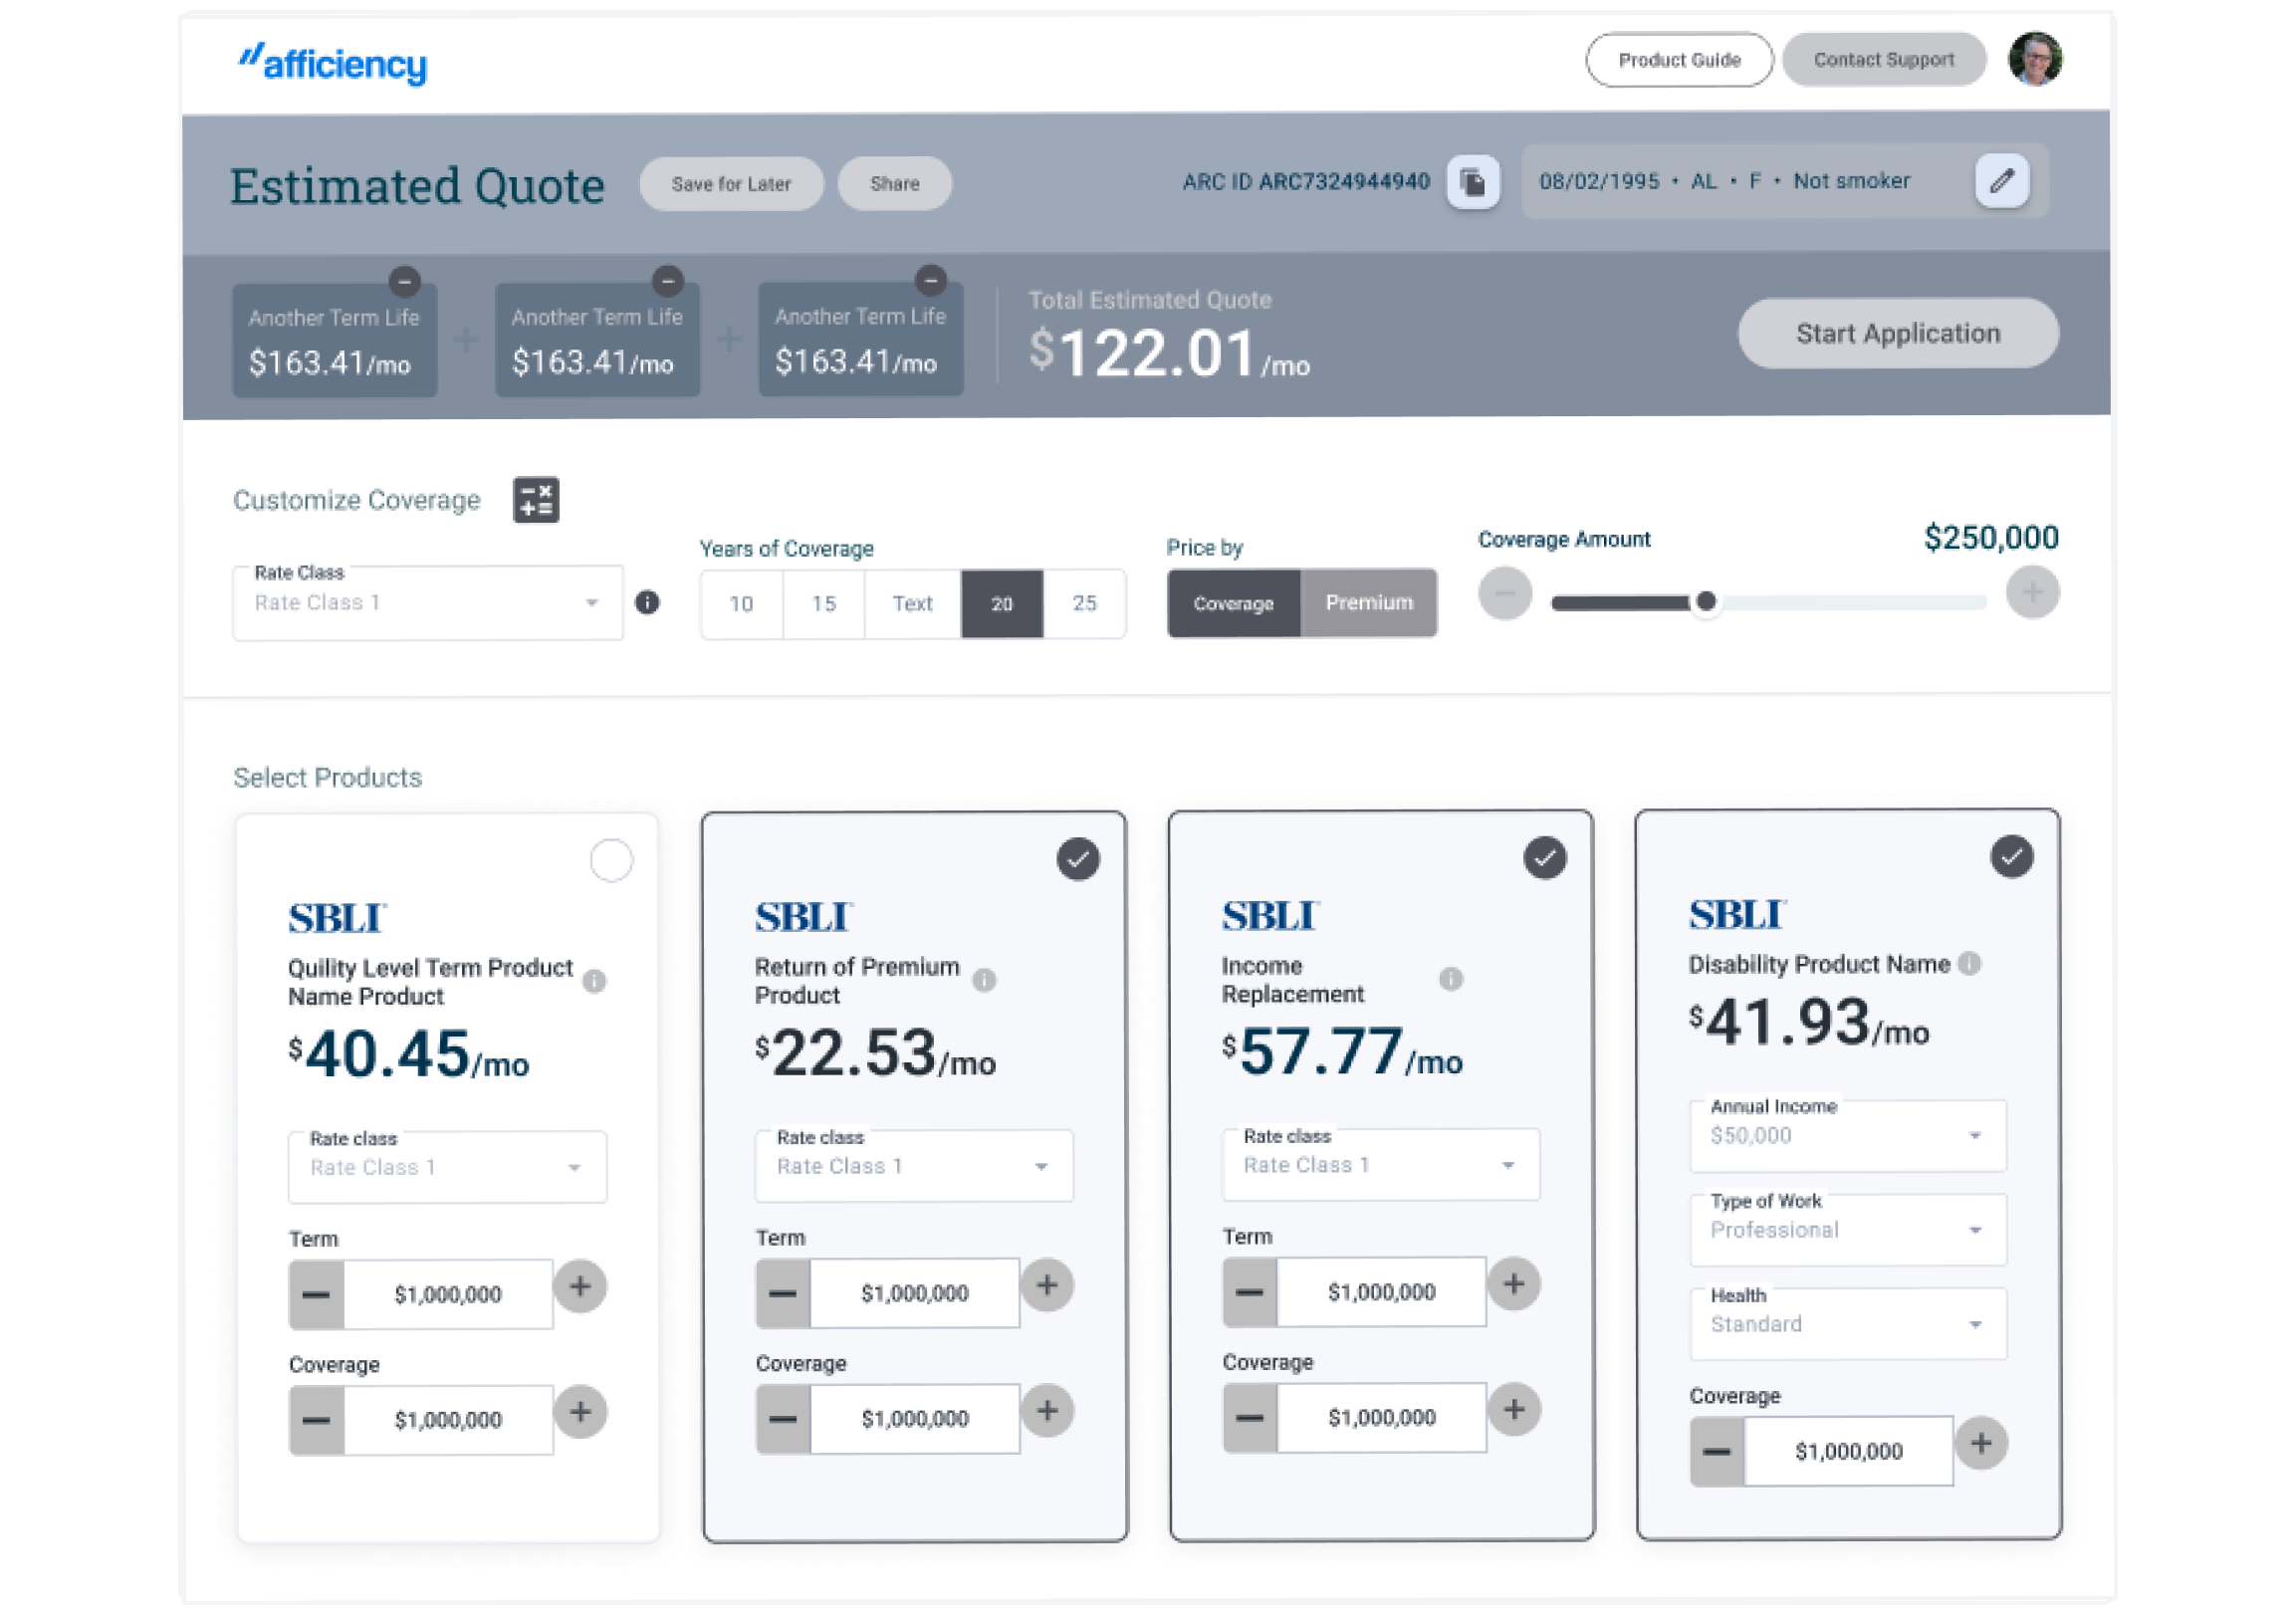Remove the first Another Term Life chip
The width and height of the screenshot is (2296, 1616).
[x=404, y=282]
